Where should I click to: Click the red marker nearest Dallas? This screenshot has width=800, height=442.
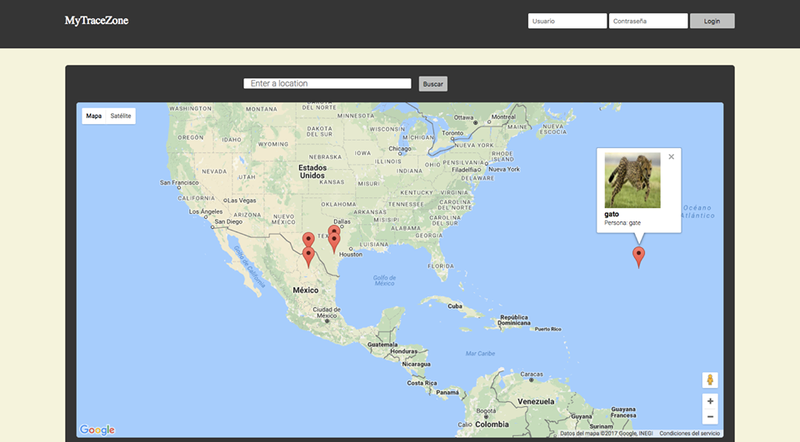click(334, 231)
